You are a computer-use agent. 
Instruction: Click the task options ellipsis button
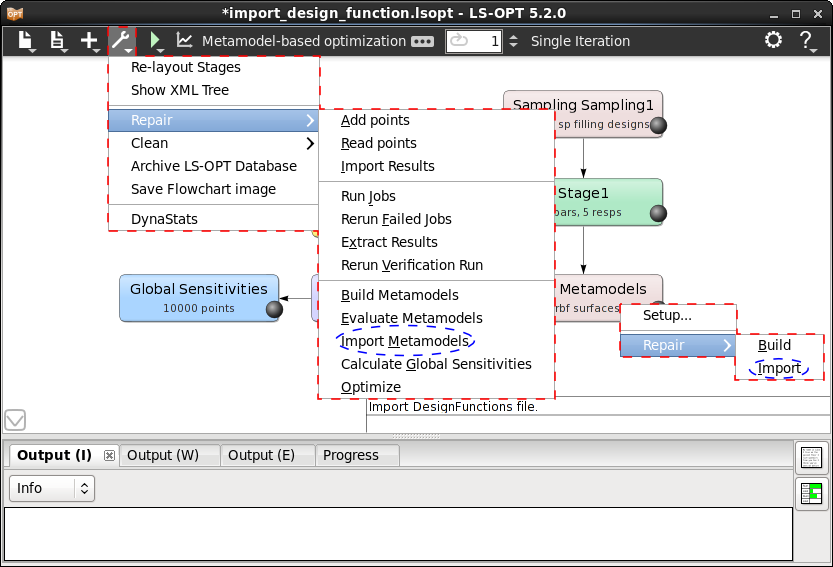(x=422, y=41)
